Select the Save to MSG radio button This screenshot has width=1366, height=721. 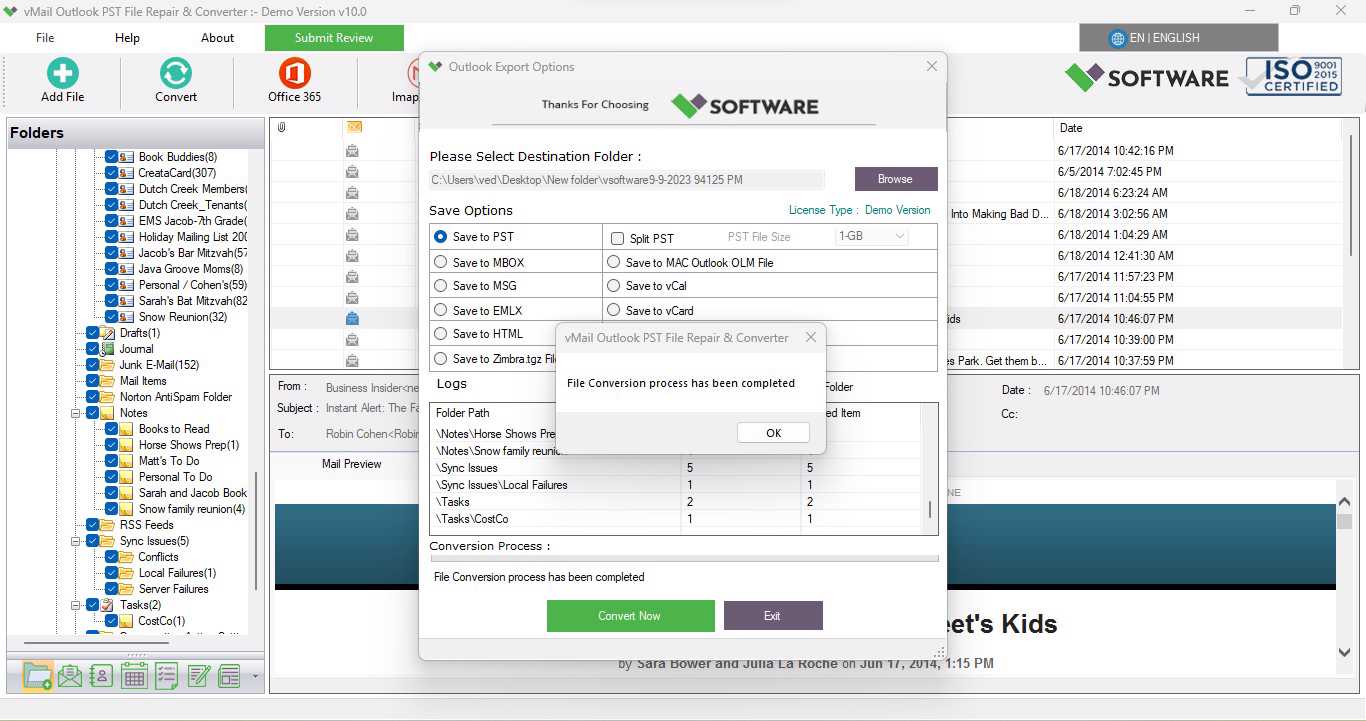pos(440,286)
